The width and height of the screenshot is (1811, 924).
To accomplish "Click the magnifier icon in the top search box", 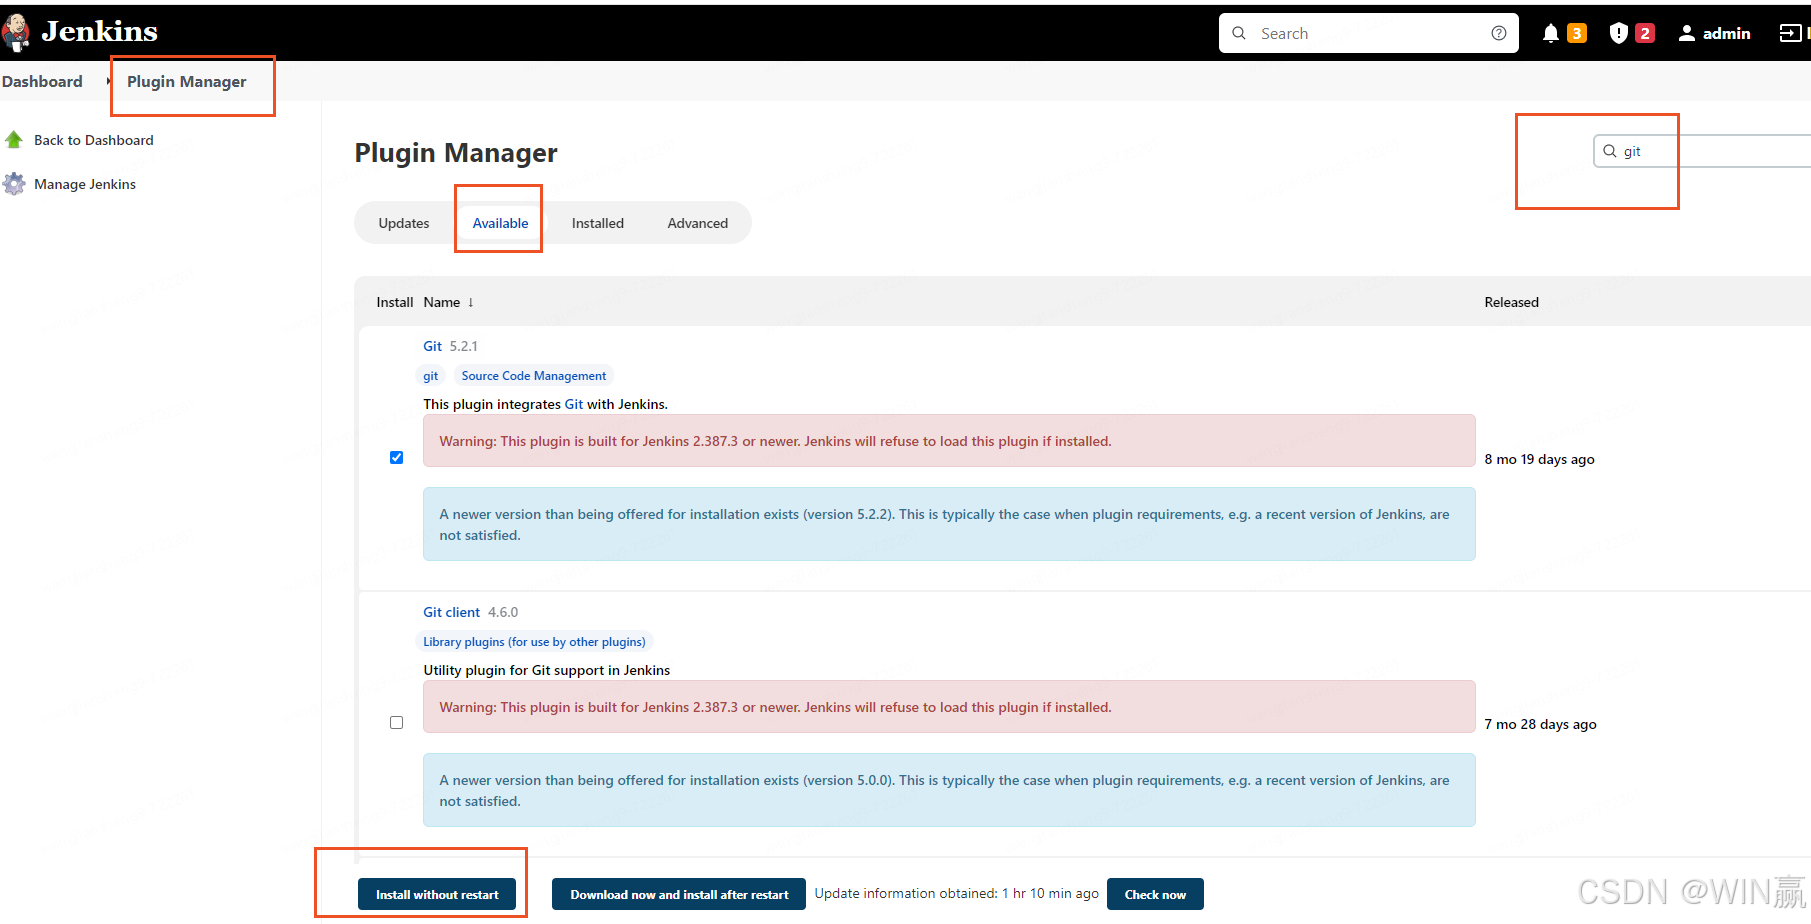I will click(x=1239, y=33).
